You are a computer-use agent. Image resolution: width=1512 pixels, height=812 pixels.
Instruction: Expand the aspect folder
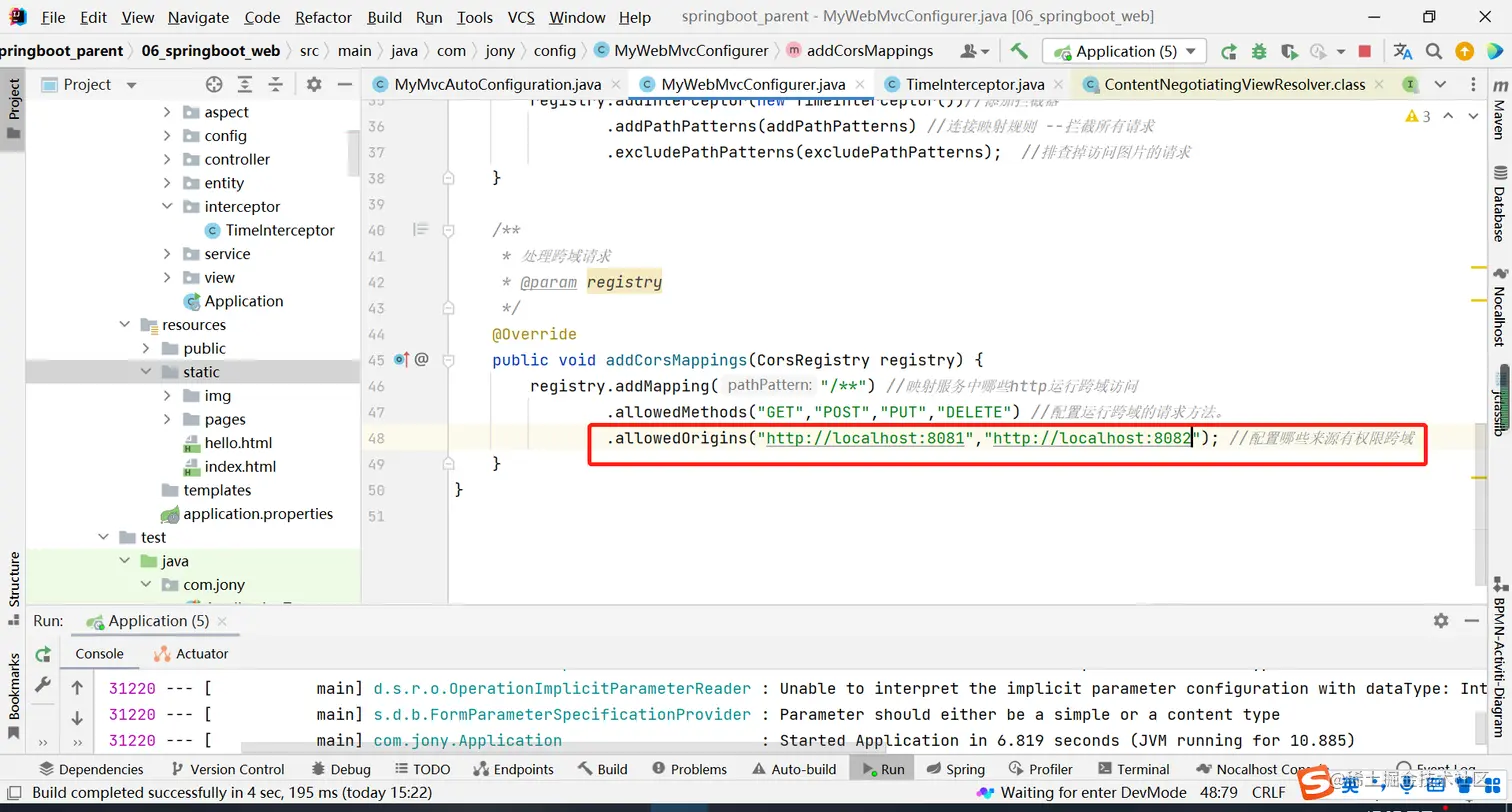click(x=167, y=112)
